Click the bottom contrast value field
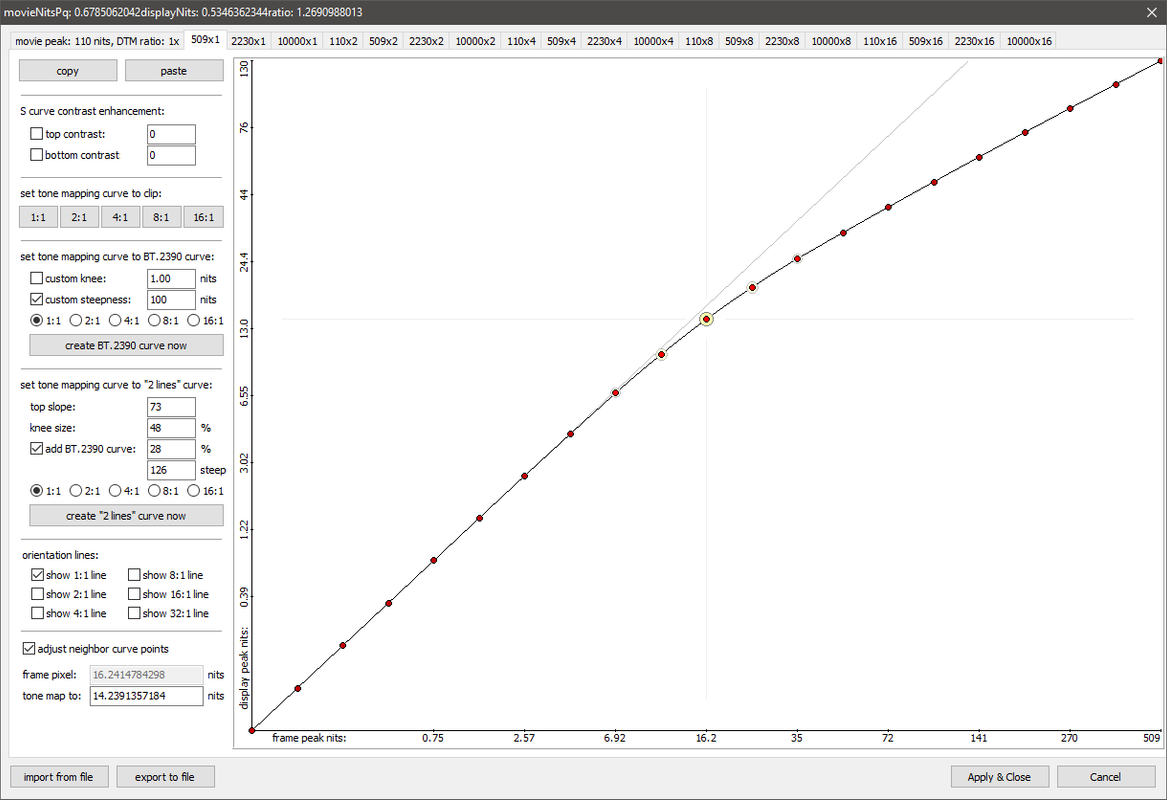 click(171, 155)
